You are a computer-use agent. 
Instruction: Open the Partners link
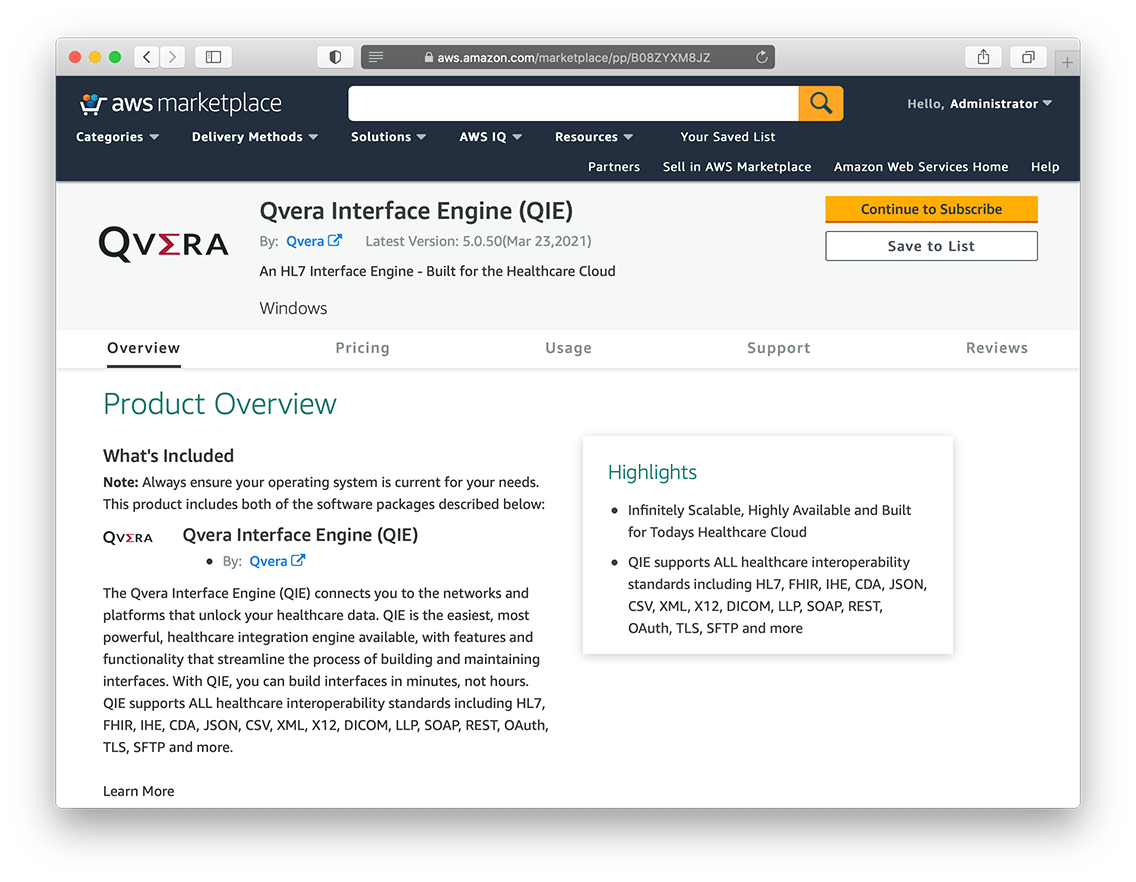614,167
